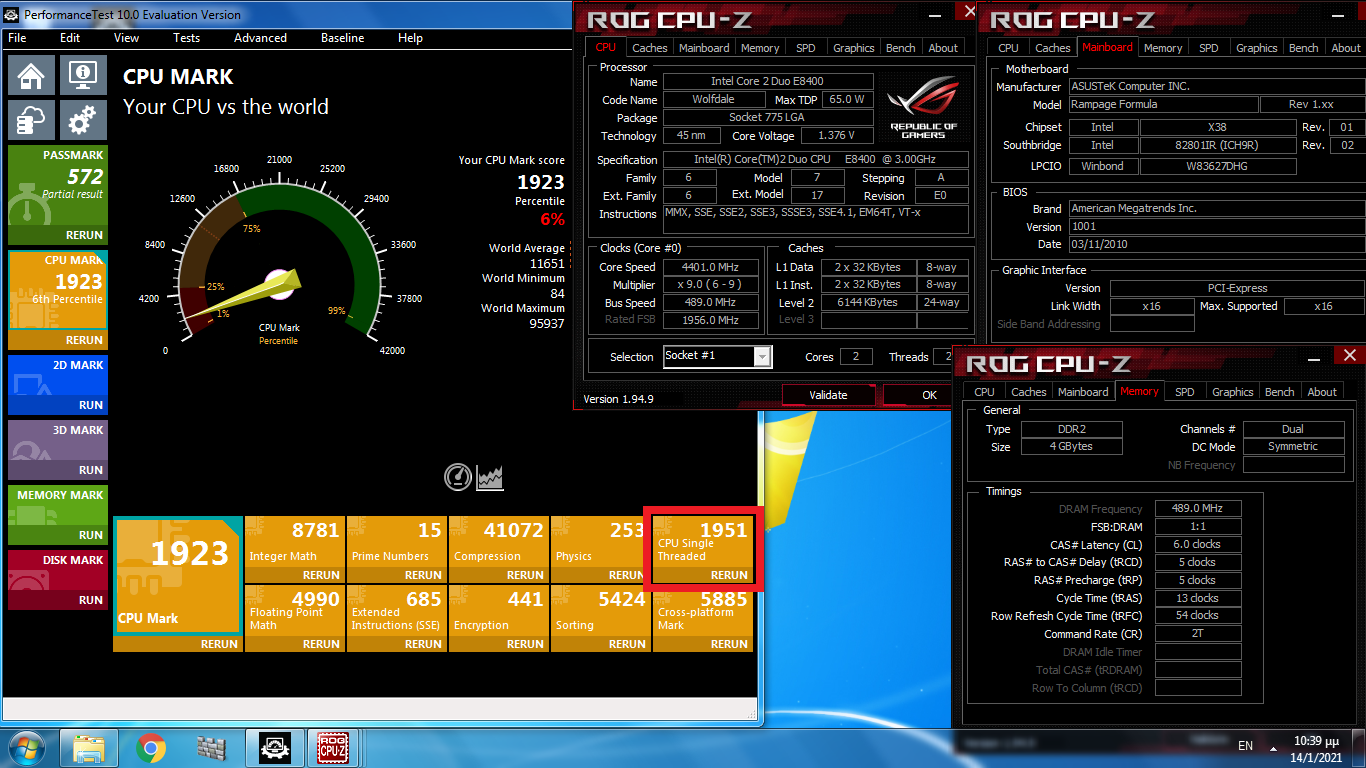Rerun the large CPU Mark 1923 tile
1366x768 pixels.
point(219,644)
